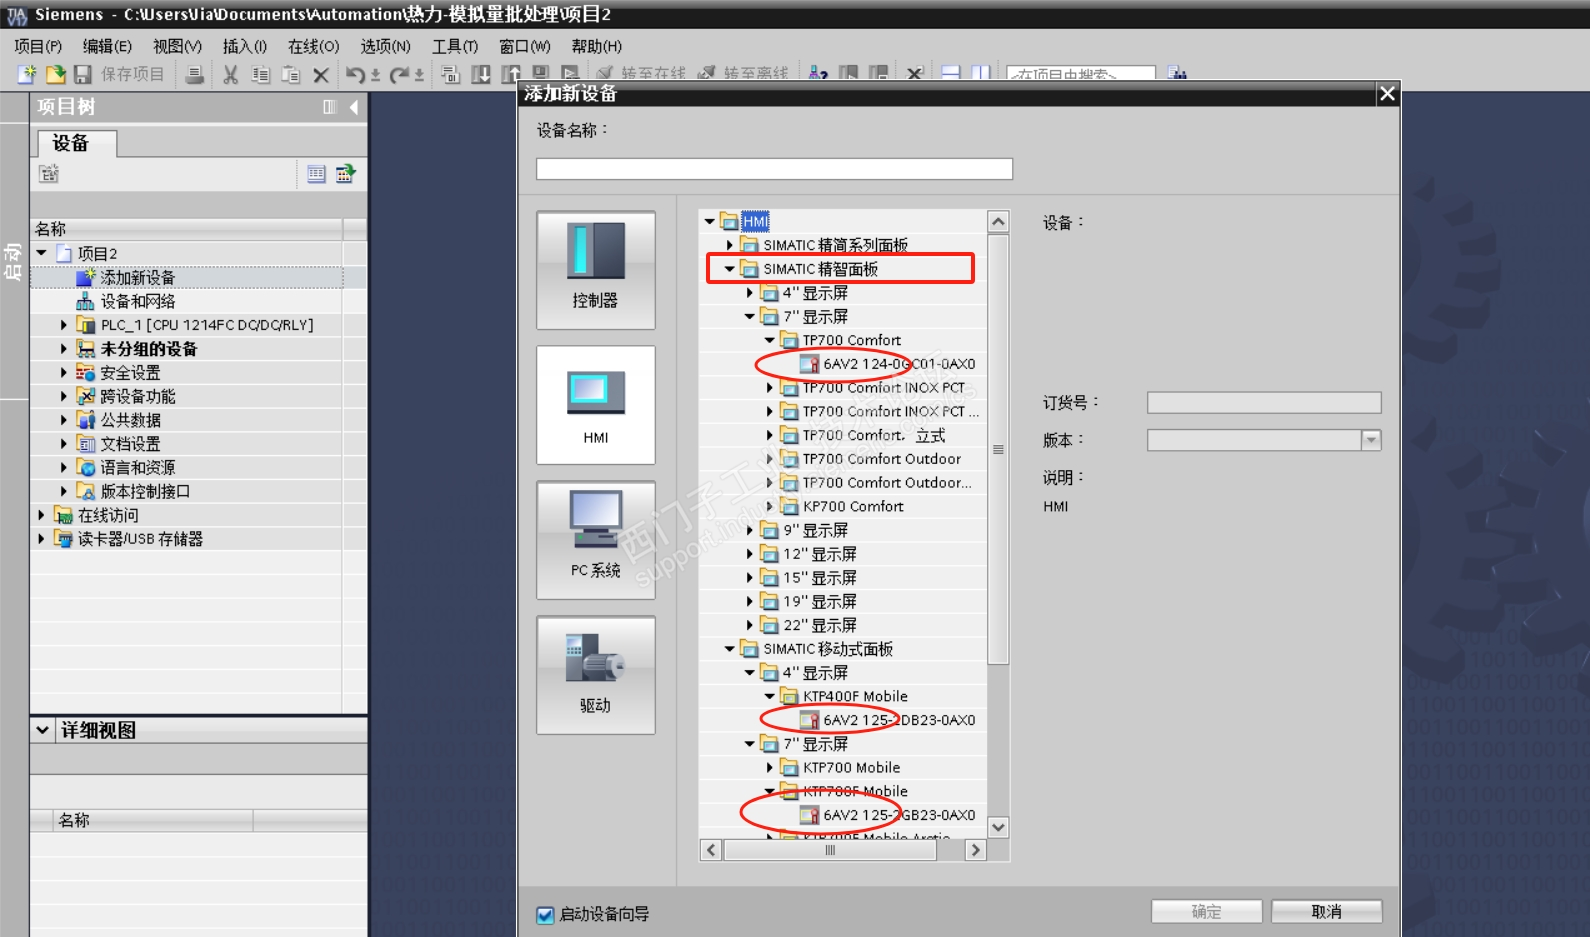Collapse the 详细视图 panel

(42, 730)
